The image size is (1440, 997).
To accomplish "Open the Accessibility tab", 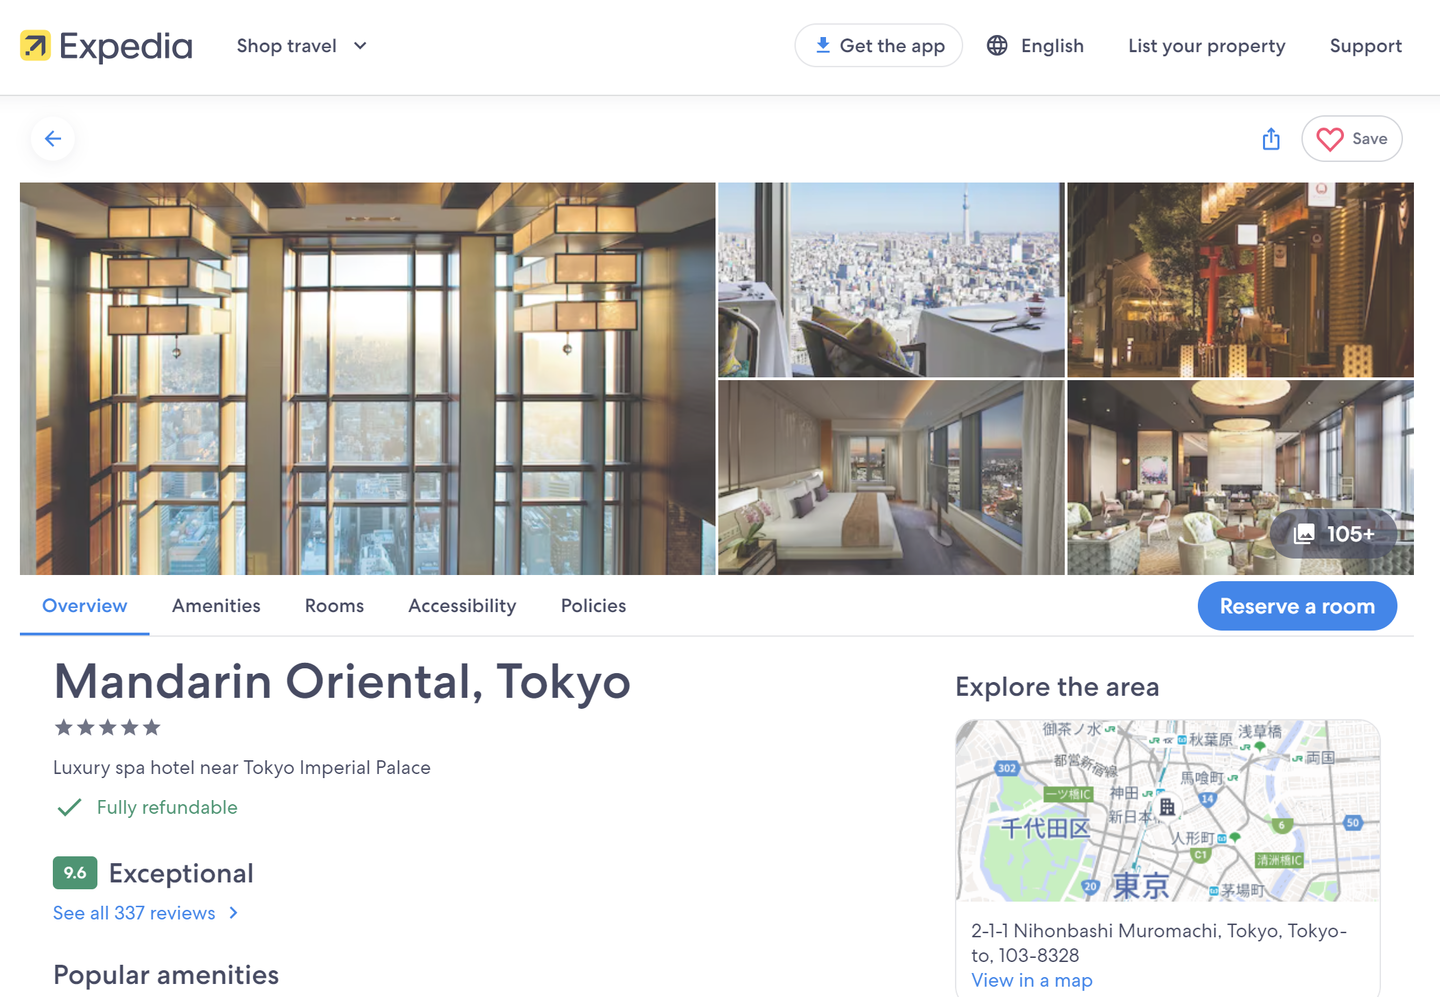I will click(462, 606).
